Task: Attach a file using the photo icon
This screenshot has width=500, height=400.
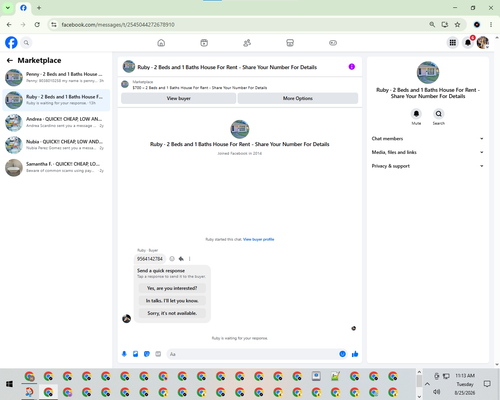Action: pyautogui.click(x=136, y=354)
